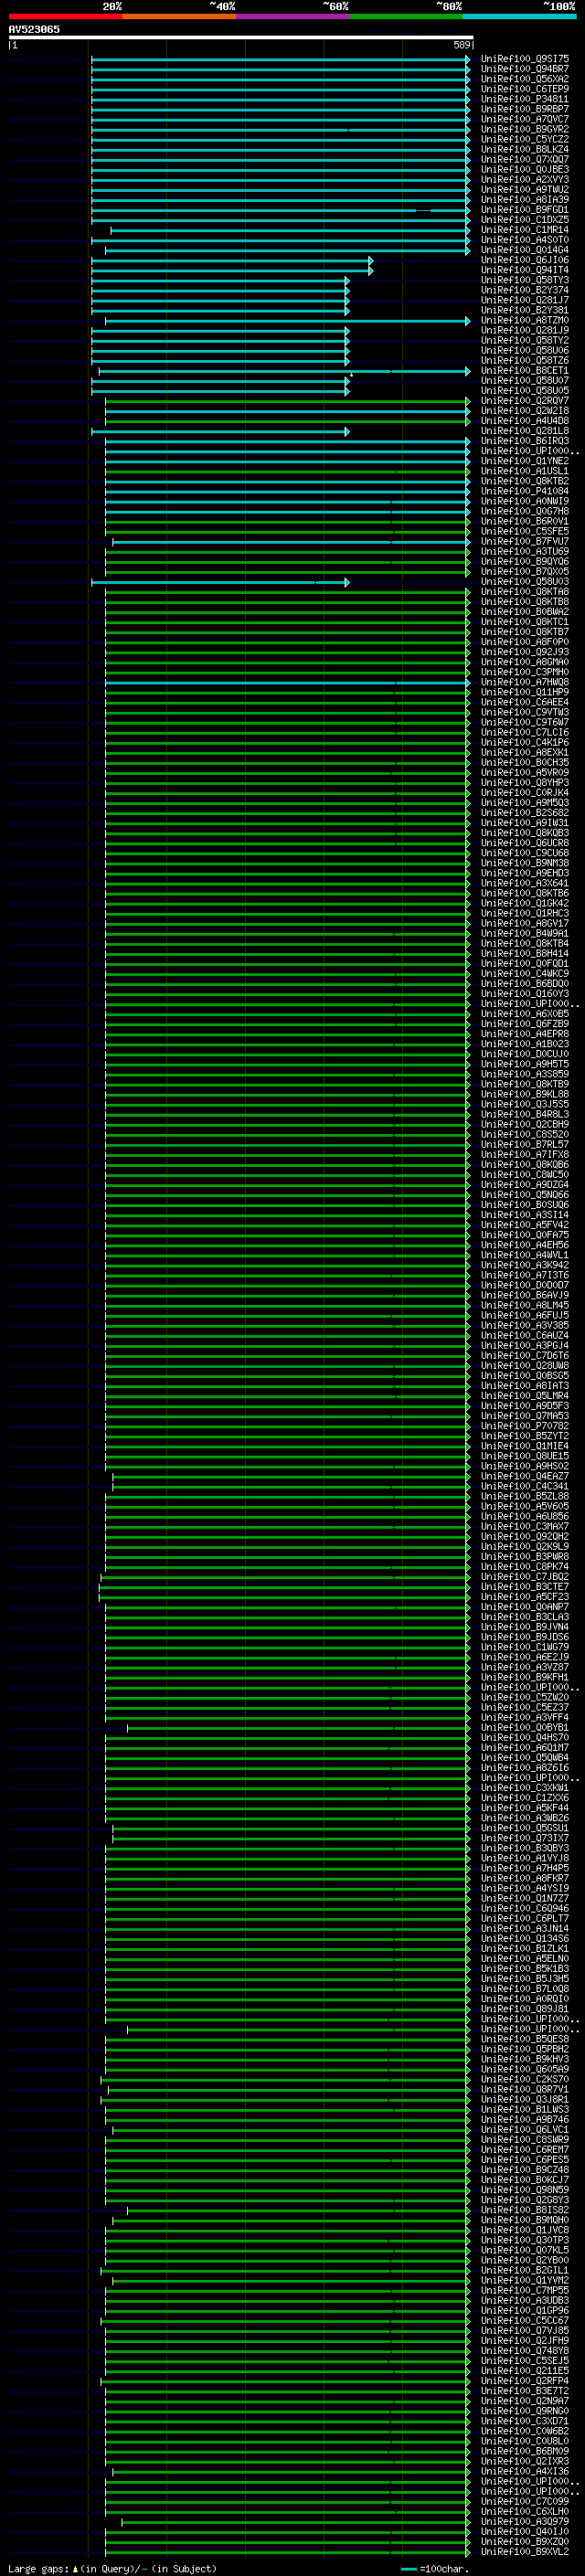
Task: Click hit UniRef100_Q8KTB6
Action: click(x=525, y=893)
